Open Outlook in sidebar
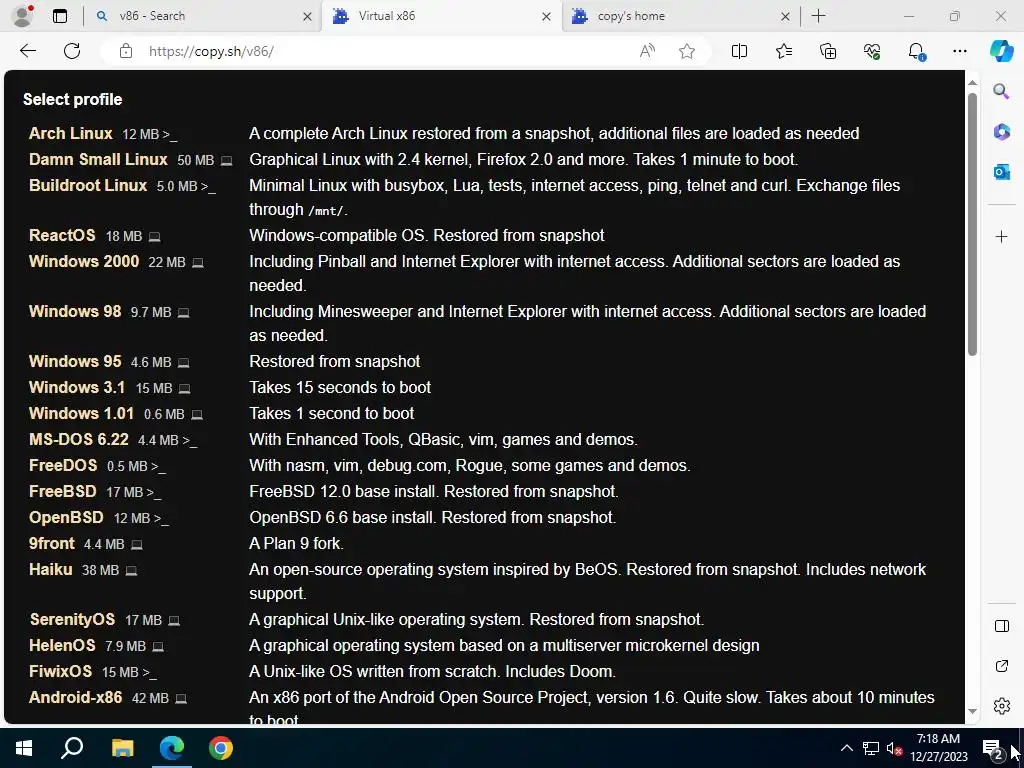 (1001, 172)
